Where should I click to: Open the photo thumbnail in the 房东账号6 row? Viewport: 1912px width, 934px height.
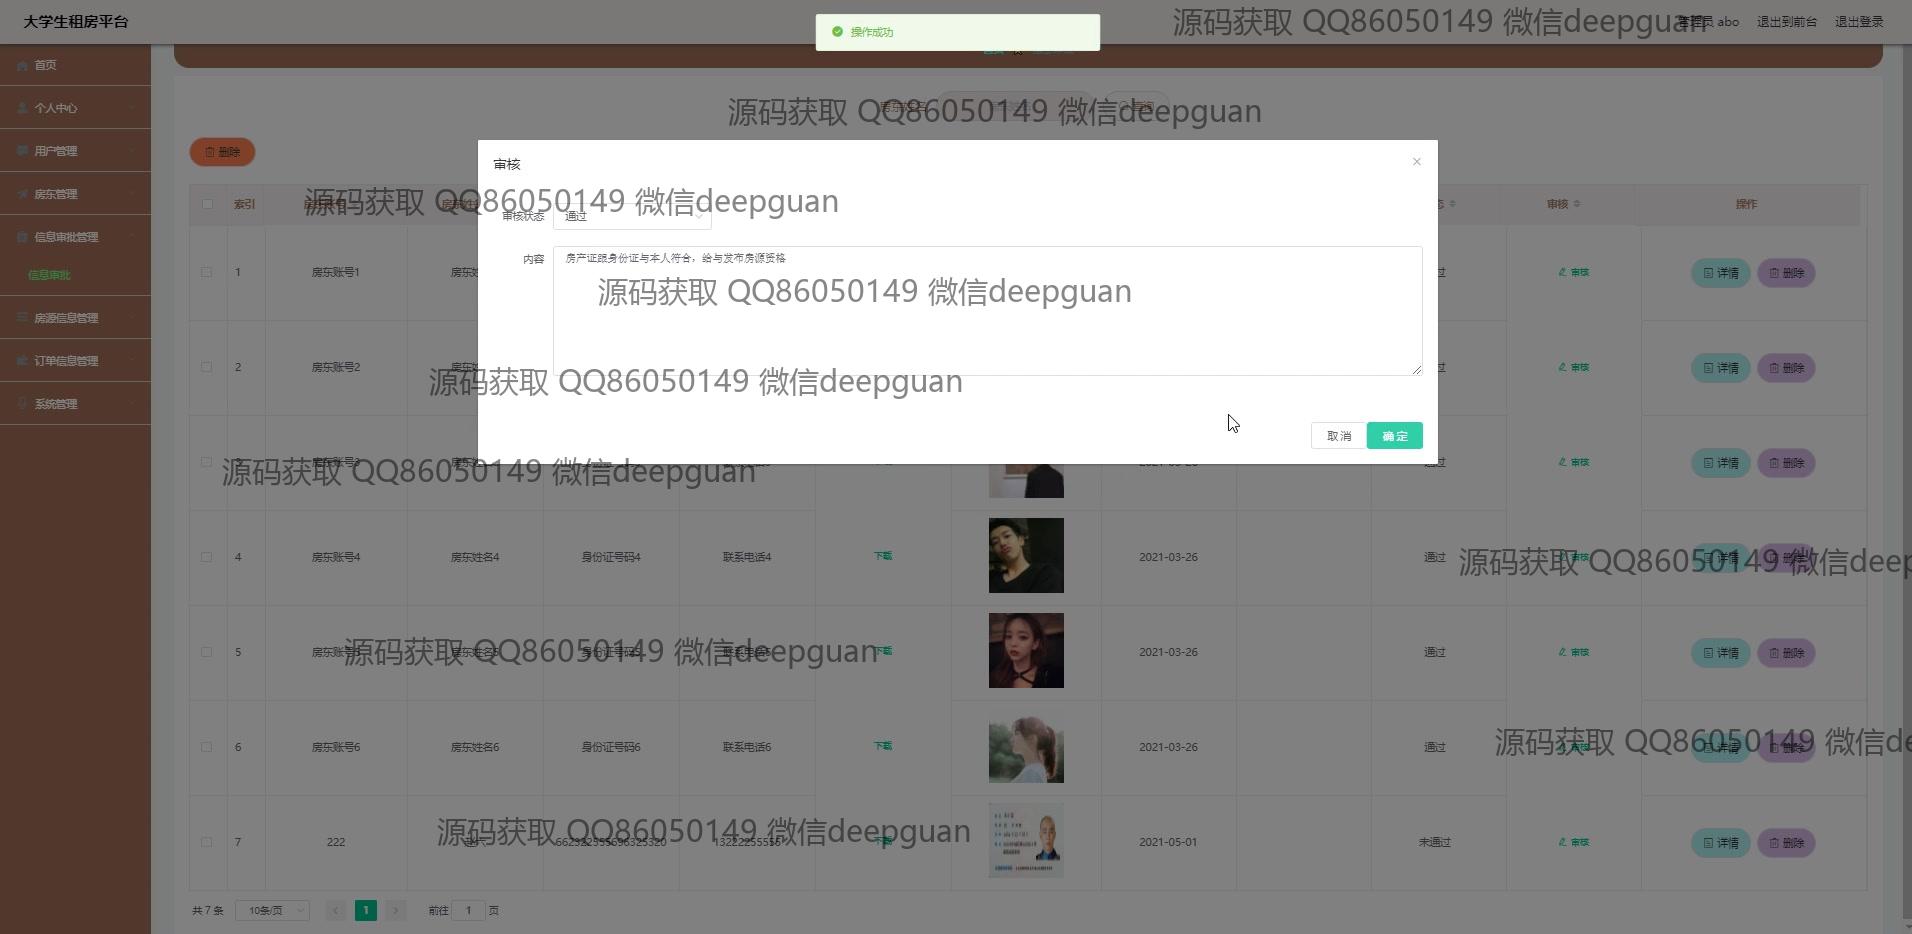[1026, 746]
